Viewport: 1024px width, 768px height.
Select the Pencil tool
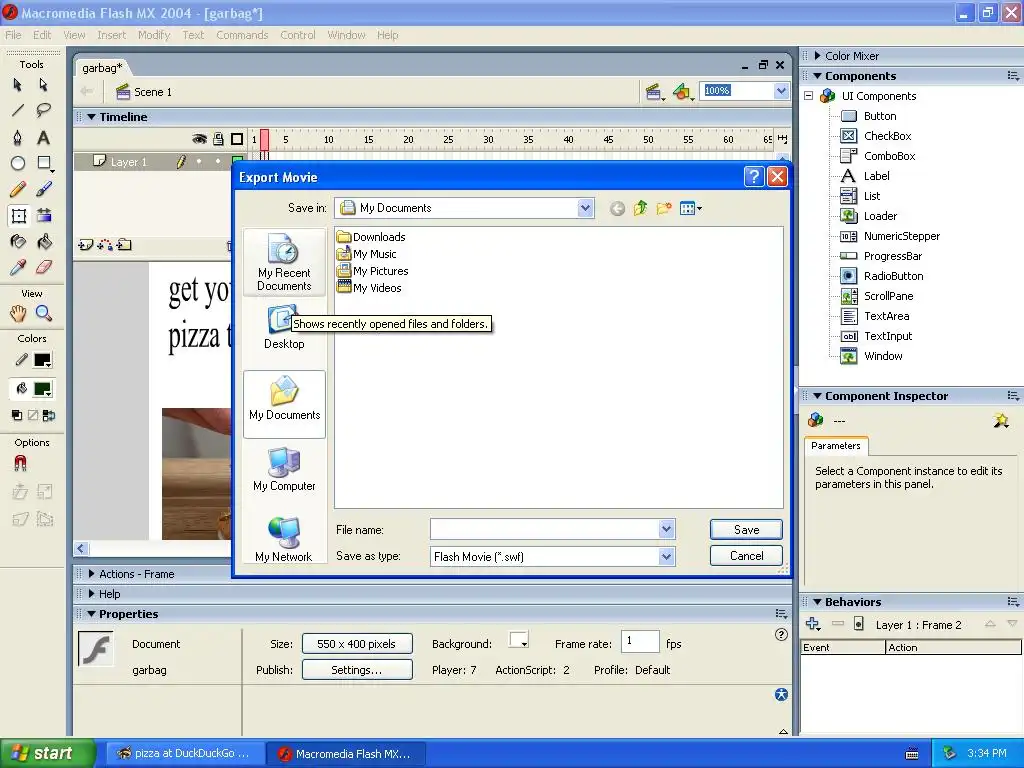pyautogui.click(x=18, y=189)
